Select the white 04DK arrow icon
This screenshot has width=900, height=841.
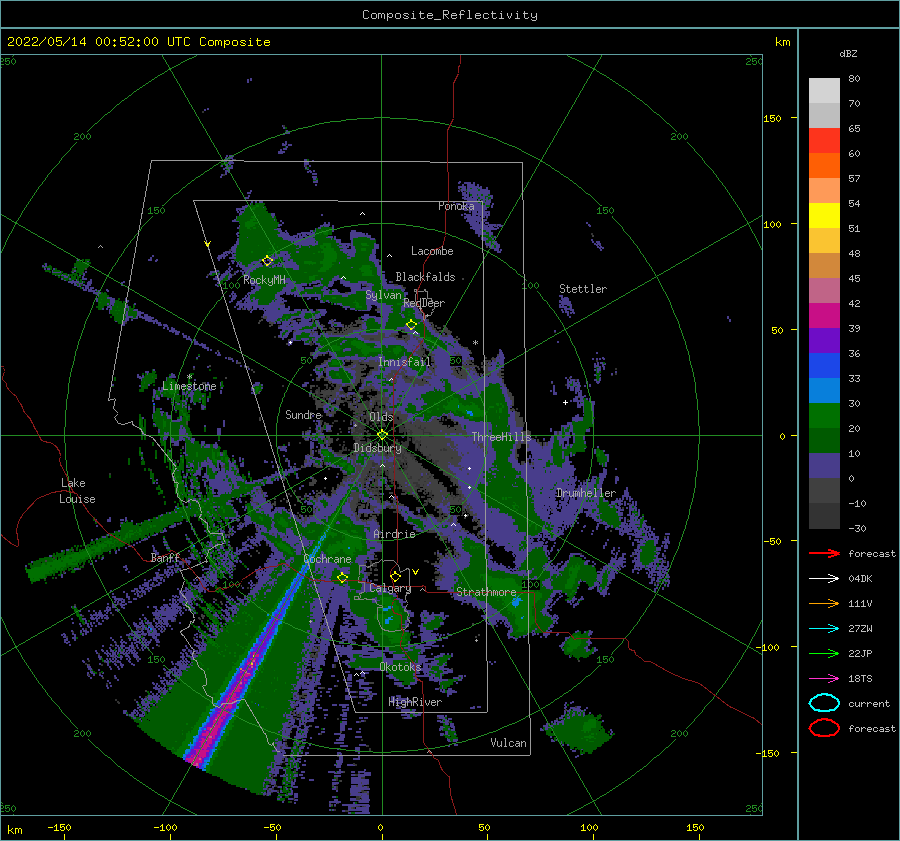[824, 578]
